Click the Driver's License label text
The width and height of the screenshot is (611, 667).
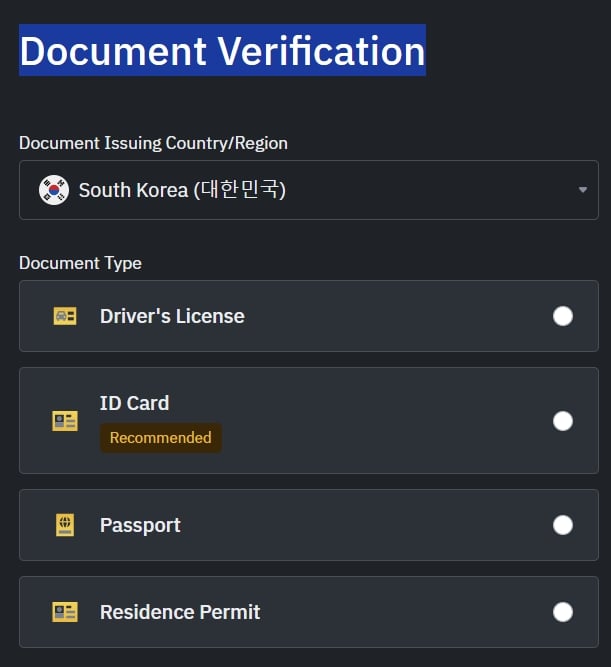click(172, 316)
